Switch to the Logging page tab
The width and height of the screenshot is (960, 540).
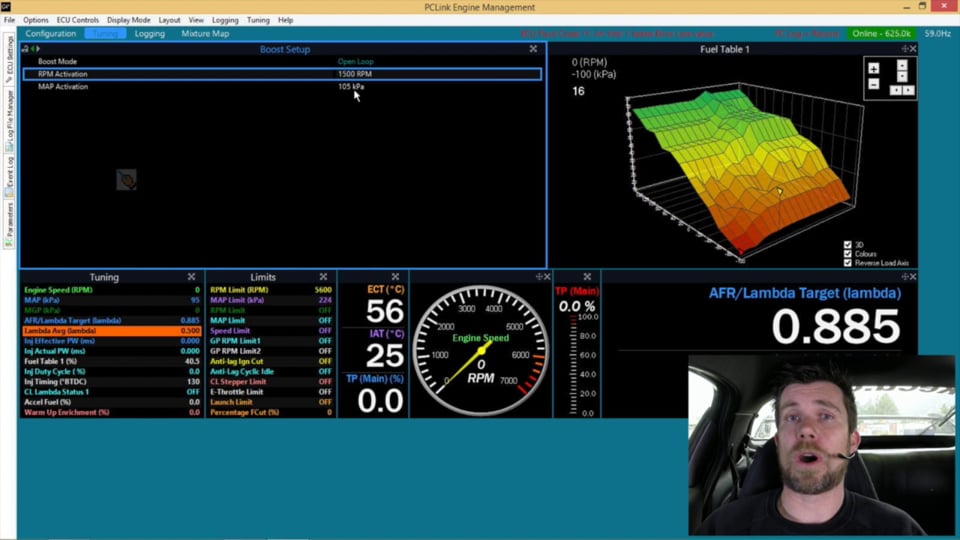pyautogui.click(x=150, y=34)
